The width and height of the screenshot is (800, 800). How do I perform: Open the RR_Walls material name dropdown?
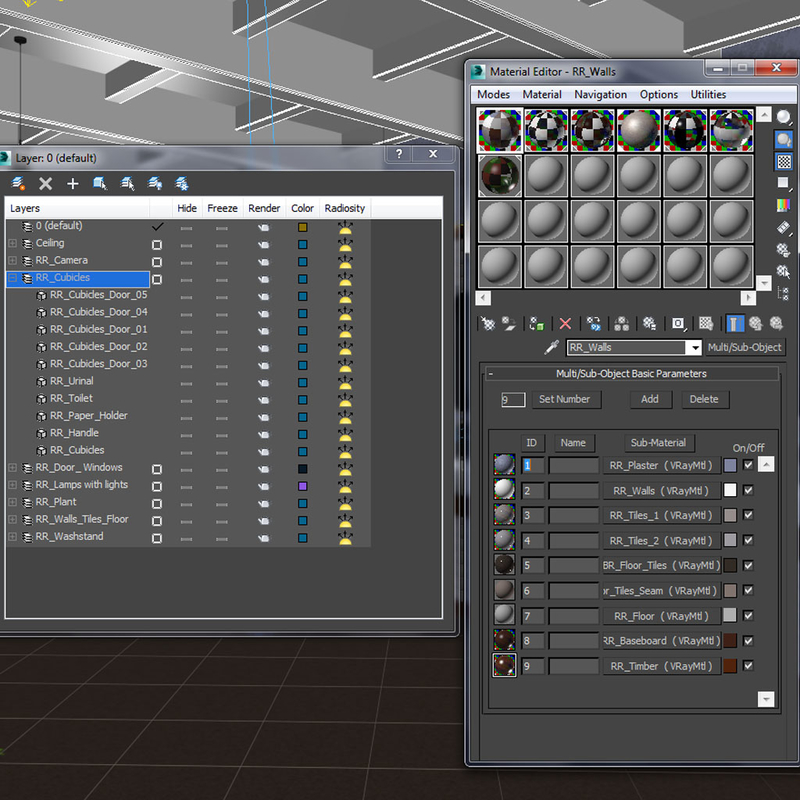click(694, 348)
